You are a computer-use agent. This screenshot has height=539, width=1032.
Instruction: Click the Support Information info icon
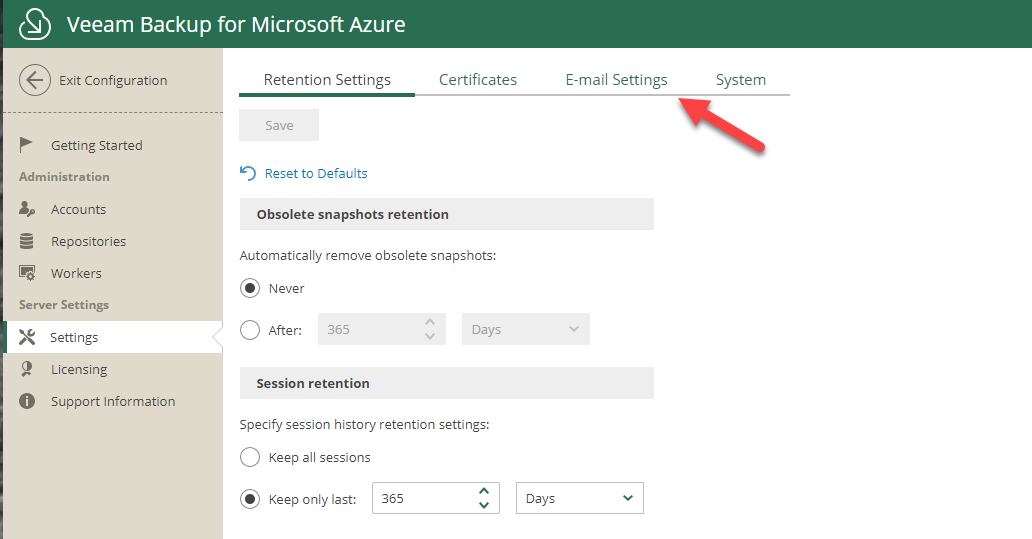click(x=27, y=401)
